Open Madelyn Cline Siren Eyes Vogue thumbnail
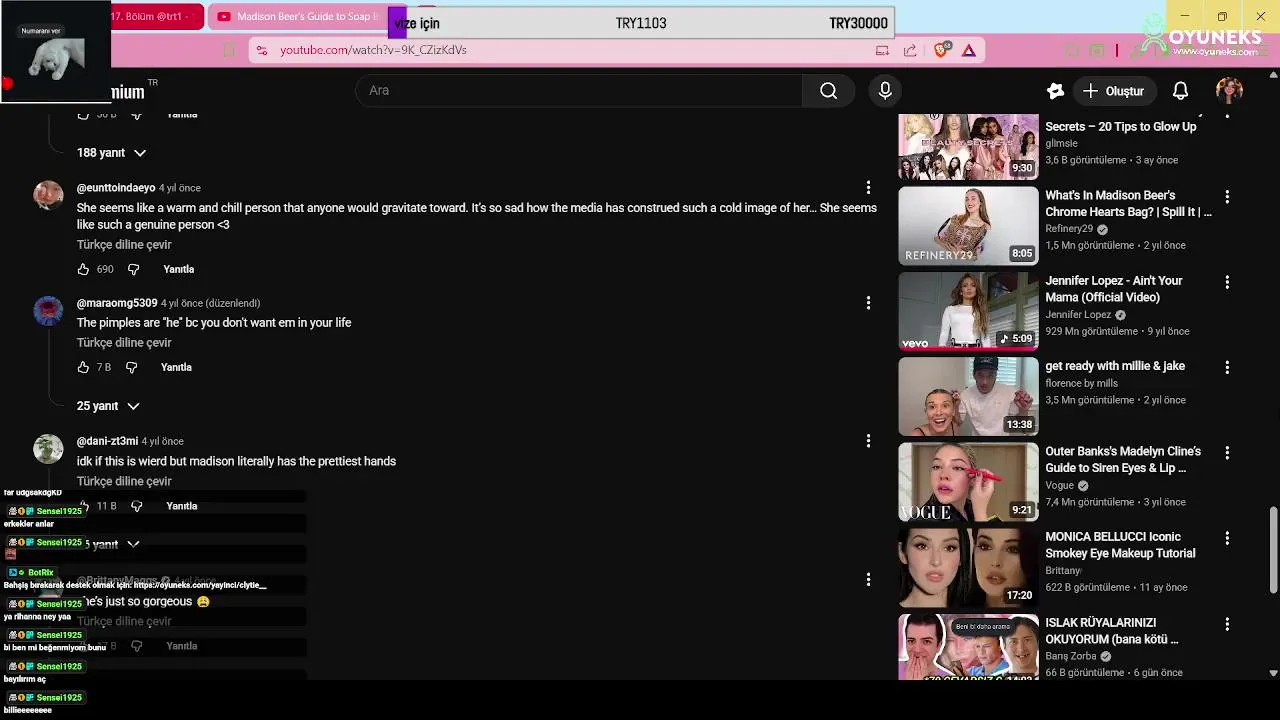 (x=968, y=482)
